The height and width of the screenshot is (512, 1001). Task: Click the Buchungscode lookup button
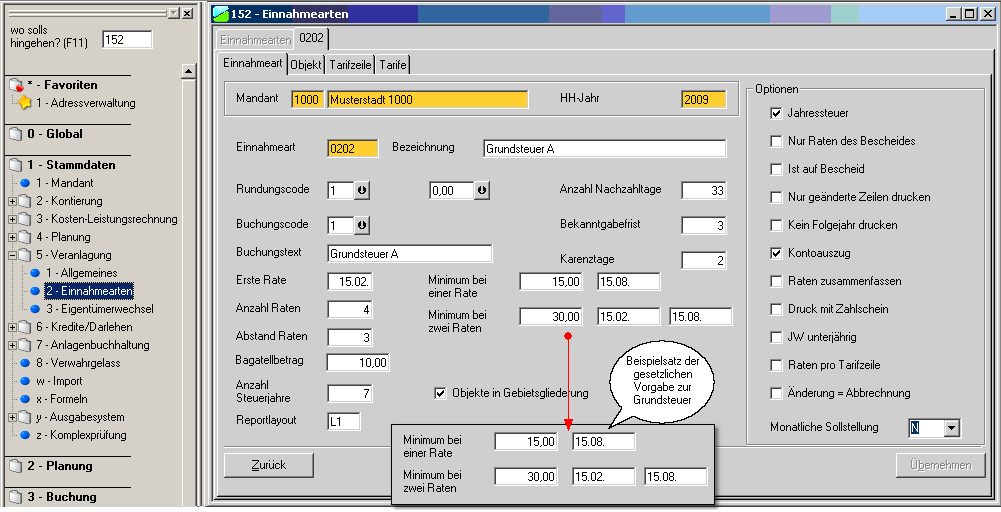(361, 225)
